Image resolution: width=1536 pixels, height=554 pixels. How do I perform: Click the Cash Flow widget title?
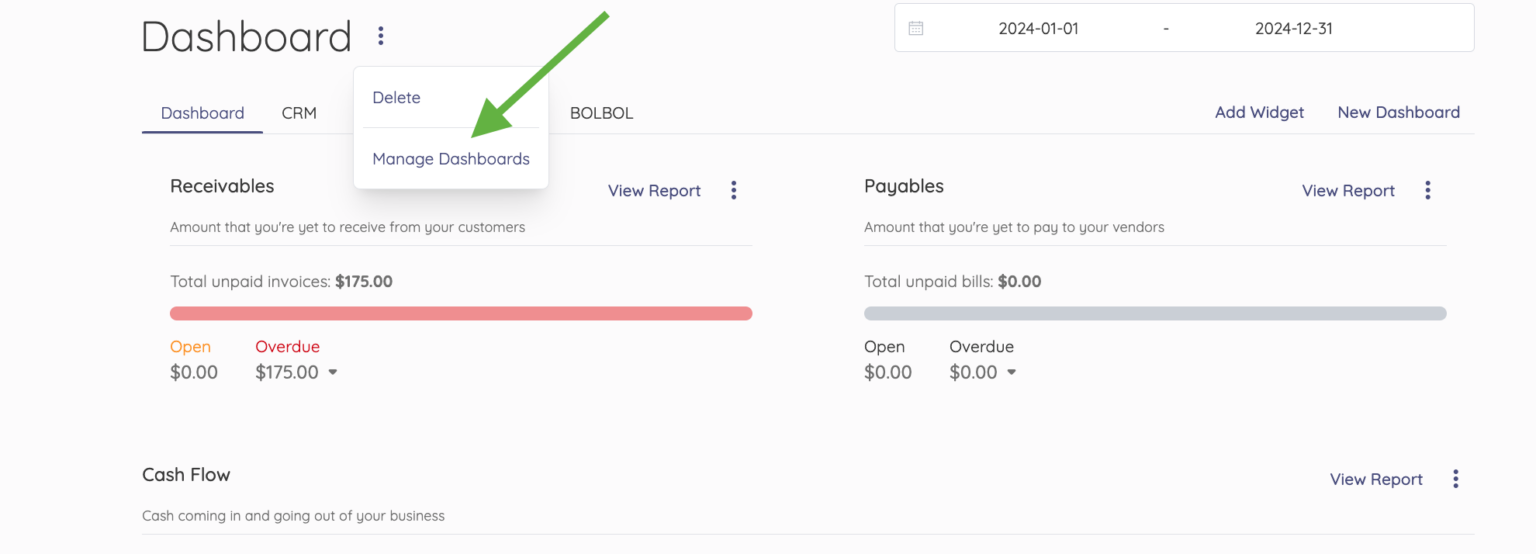pyautogui.click(x=186, y=474)
